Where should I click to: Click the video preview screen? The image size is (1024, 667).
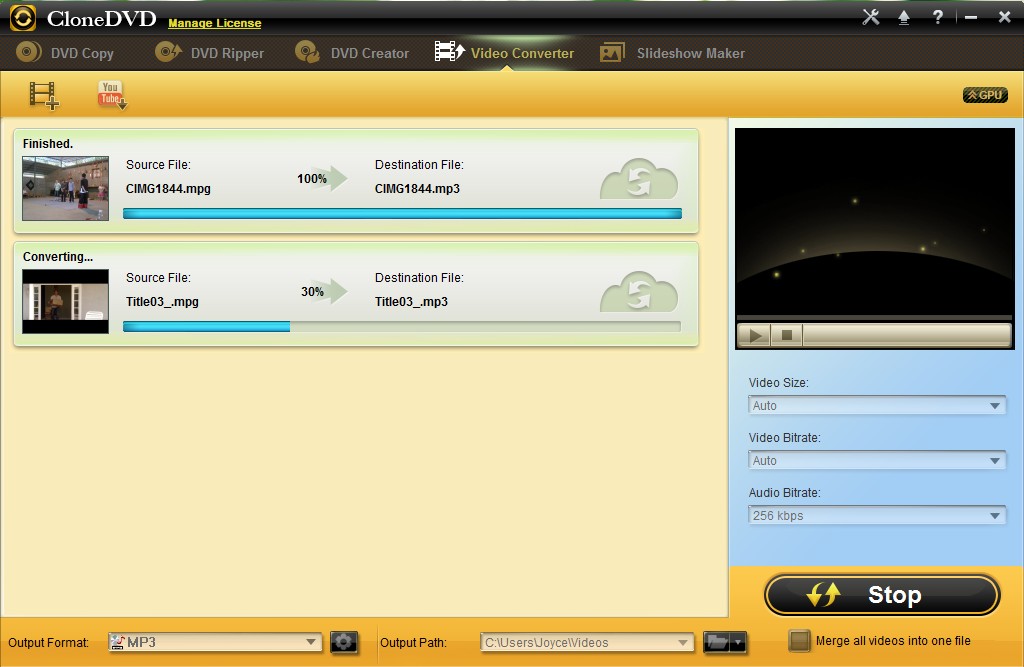pyautogui.click(x=874, y=222)
